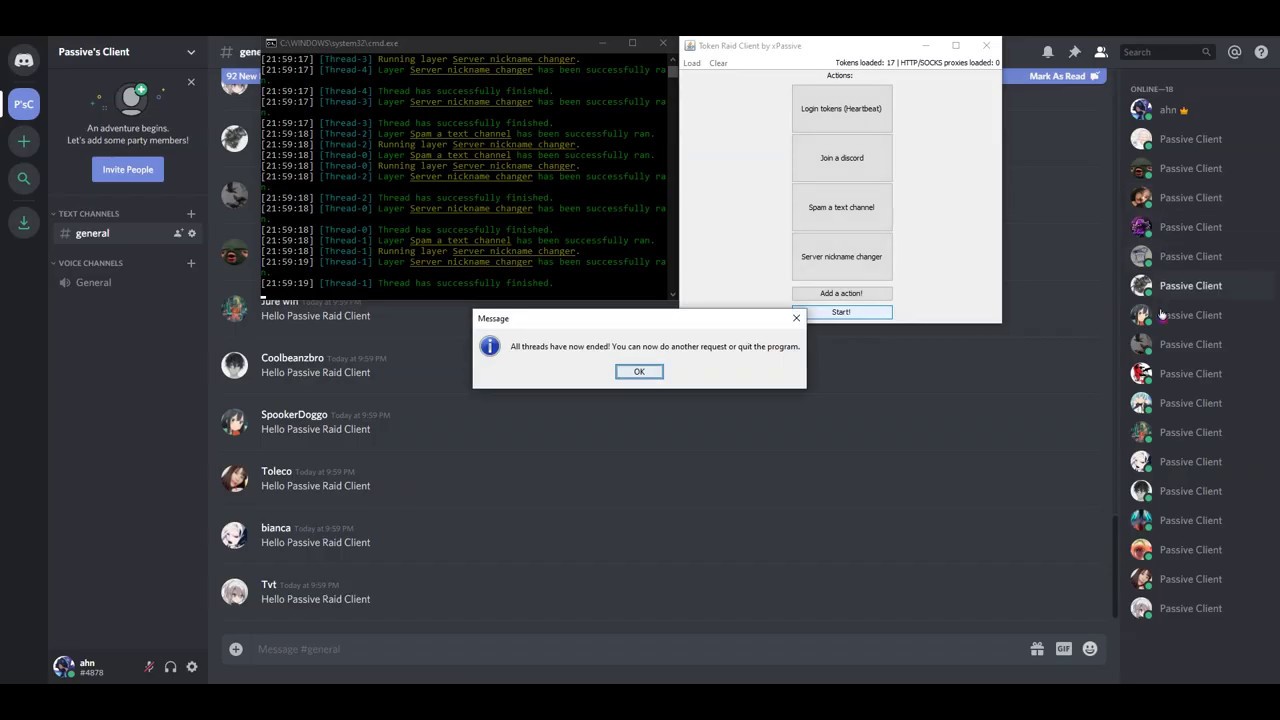Click the cmd.exe title bar icon

271,44
